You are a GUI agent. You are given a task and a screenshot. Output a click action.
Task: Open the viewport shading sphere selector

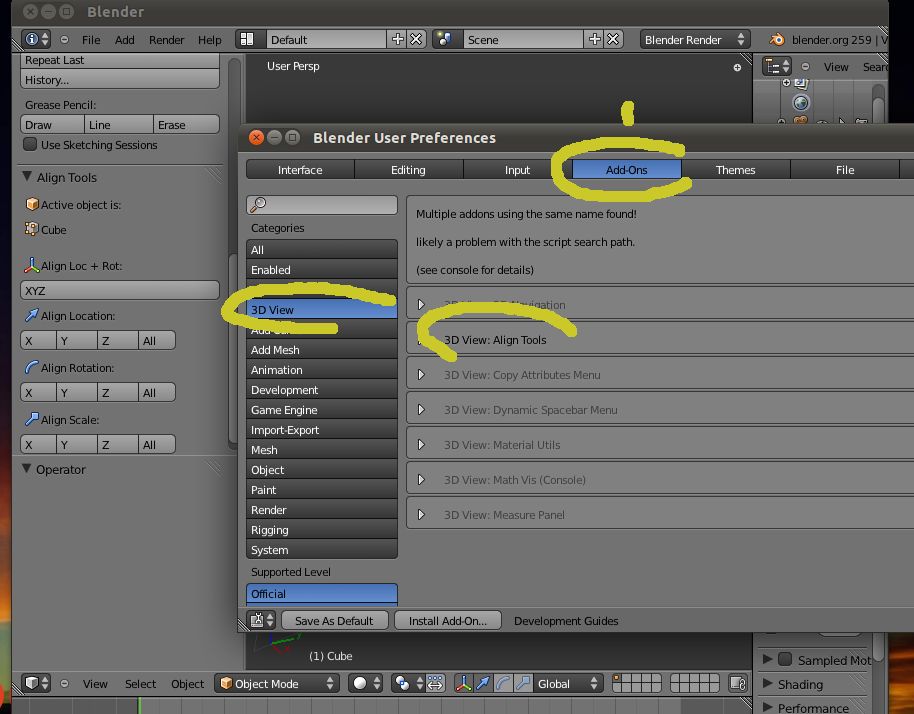[367, 683]
